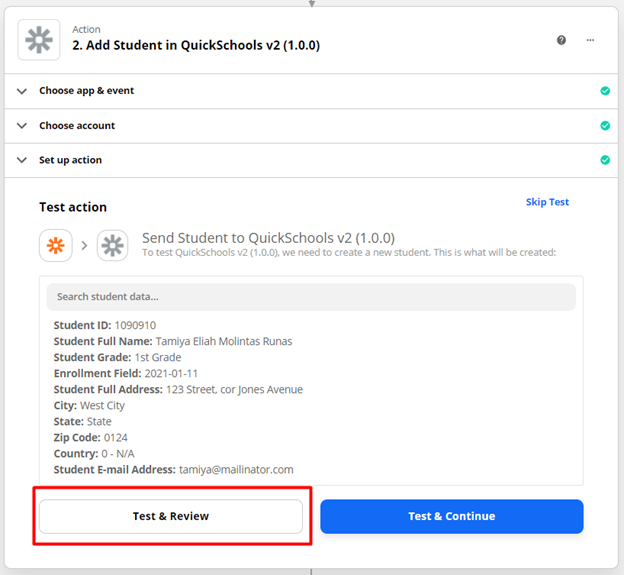The width and height of the screenshot is (624, 575).
Task: Click the Test & Review button
Action: tap(171, 516)
